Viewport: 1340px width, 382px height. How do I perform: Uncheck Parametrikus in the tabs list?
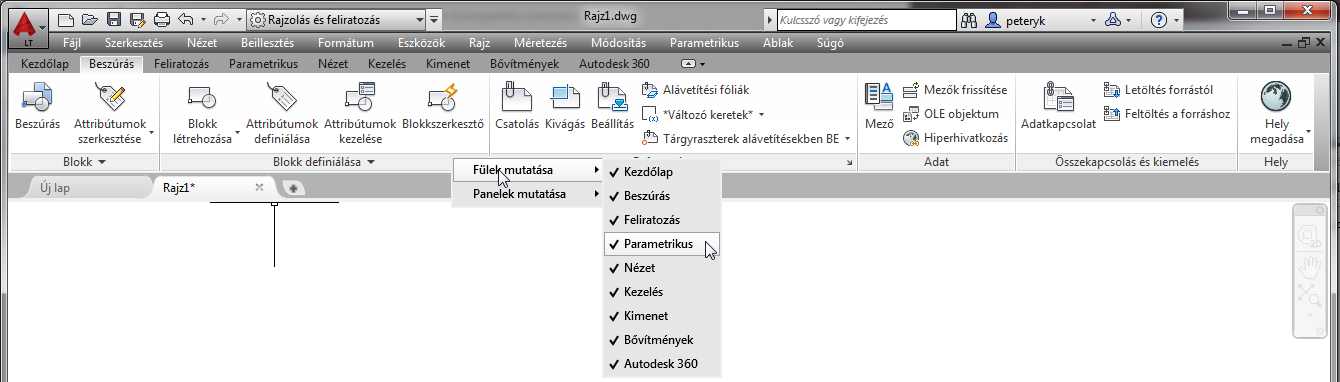click(662, 244)
